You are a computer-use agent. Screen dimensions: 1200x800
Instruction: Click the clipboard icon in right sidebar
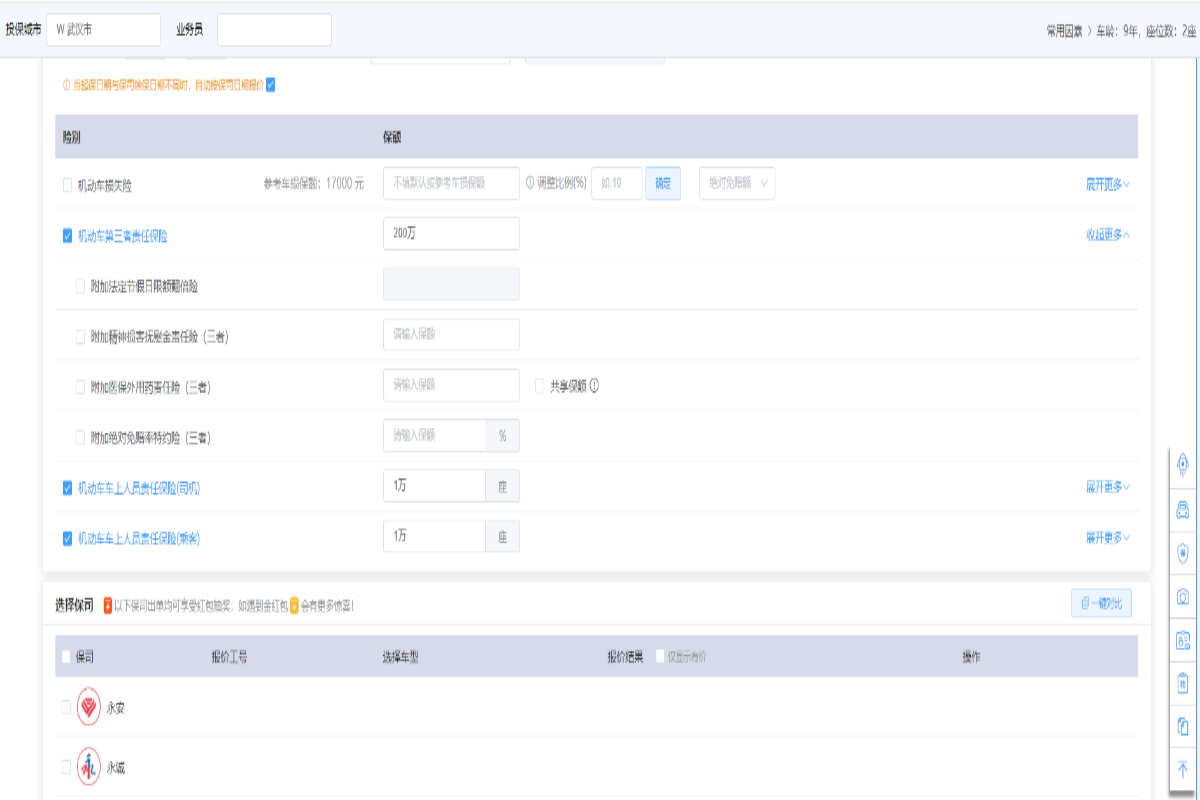(x=1183, y=683)
